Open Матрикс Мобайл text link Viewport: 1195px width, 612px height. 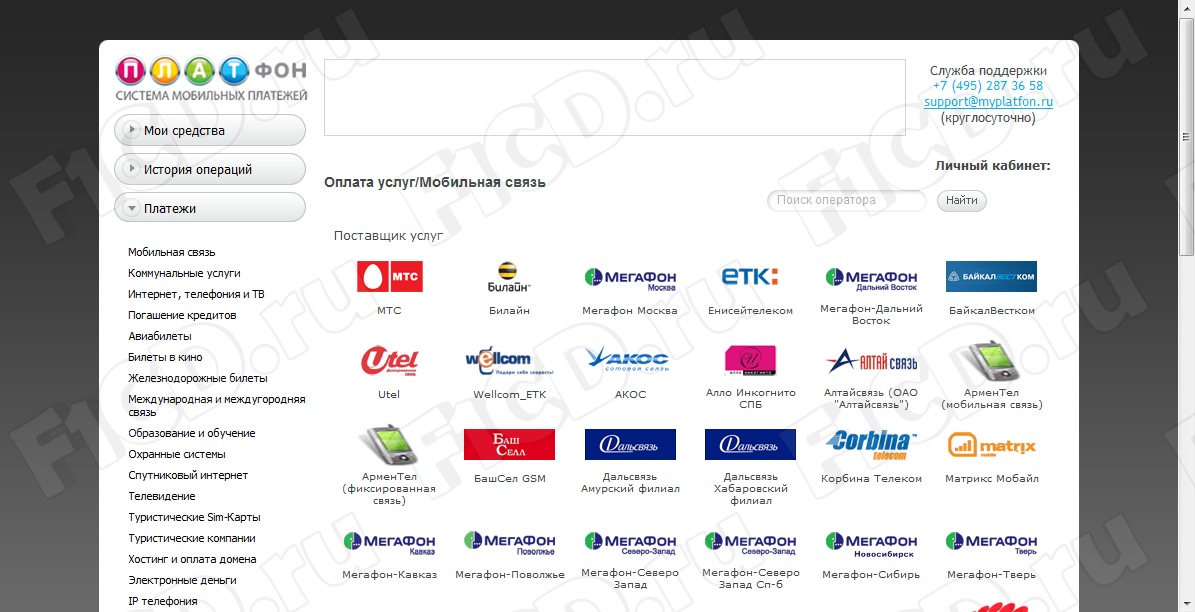992,479
